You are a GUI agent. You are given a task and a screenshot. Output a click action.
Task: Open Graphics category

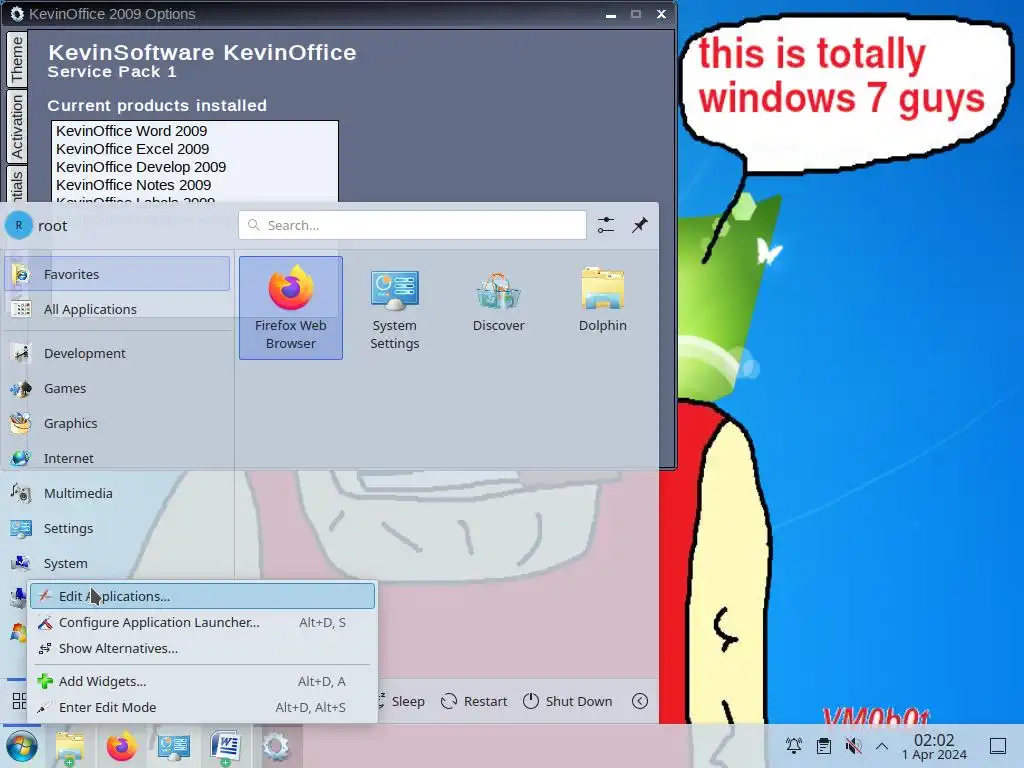pos(118,423)
